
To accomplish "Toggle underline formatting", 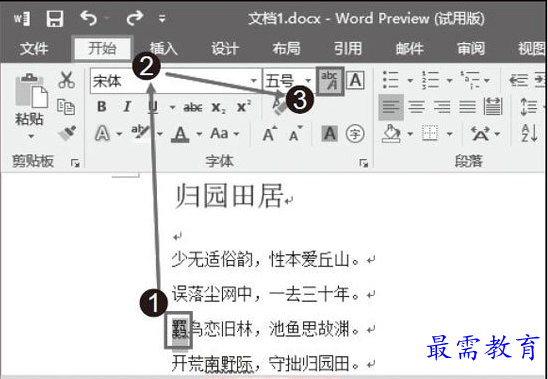I will (x=153, y=107).
